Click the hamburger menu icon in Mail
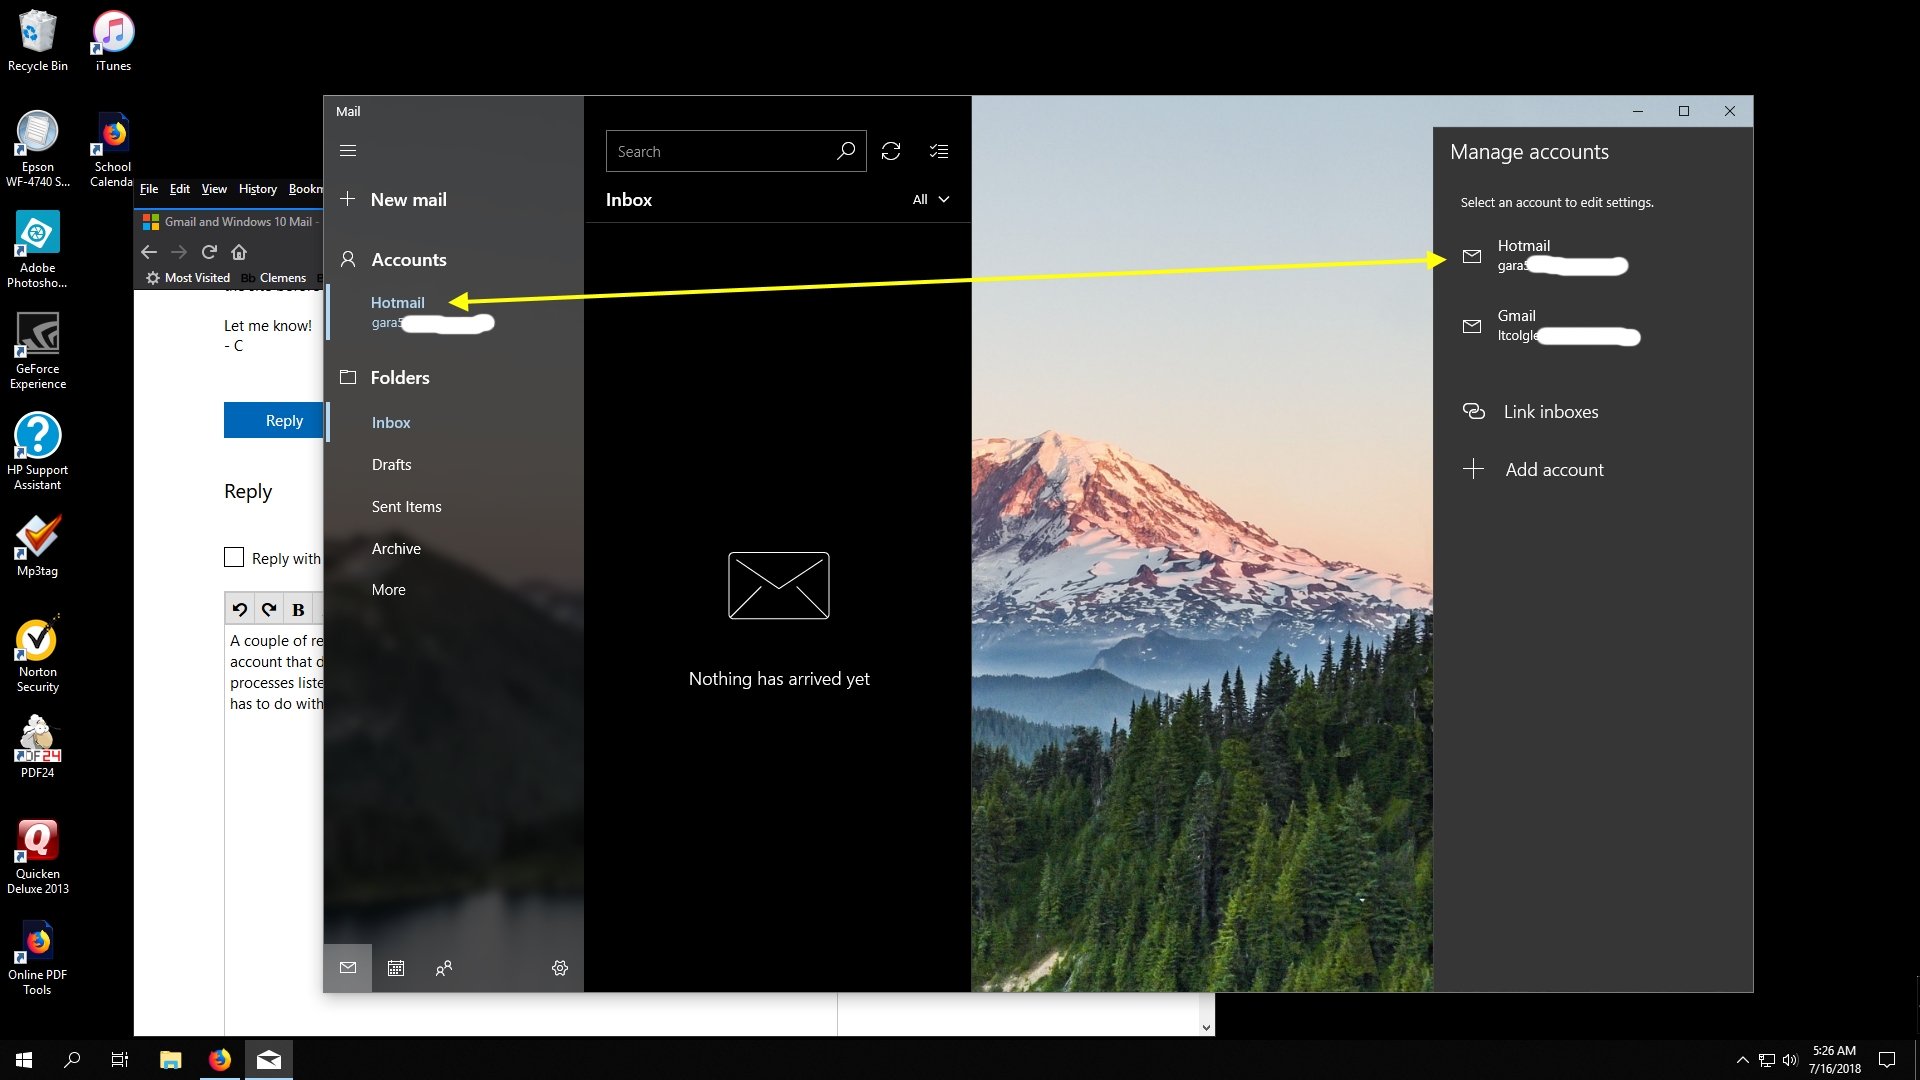Image resolution: width=1920 pixels, height=1080 pixels. [348, 151]
